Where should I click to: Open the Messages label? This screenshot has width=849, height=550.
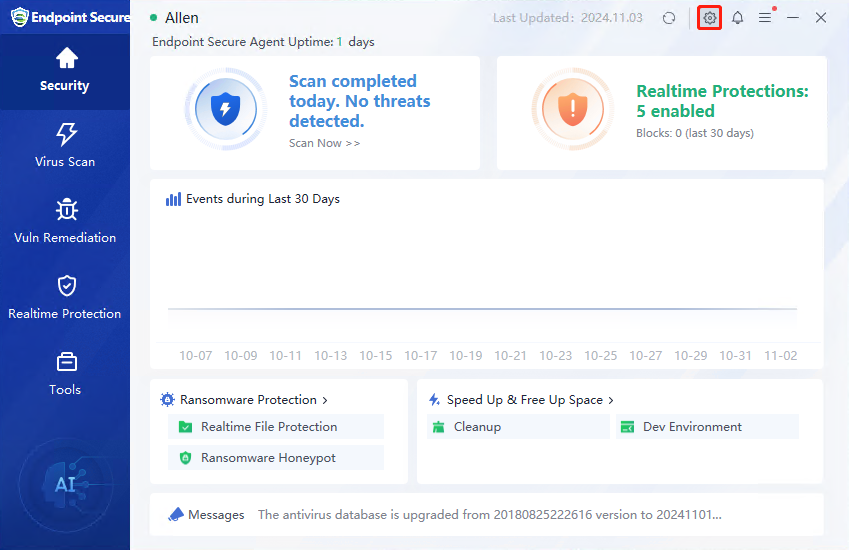tap(216, 515)
